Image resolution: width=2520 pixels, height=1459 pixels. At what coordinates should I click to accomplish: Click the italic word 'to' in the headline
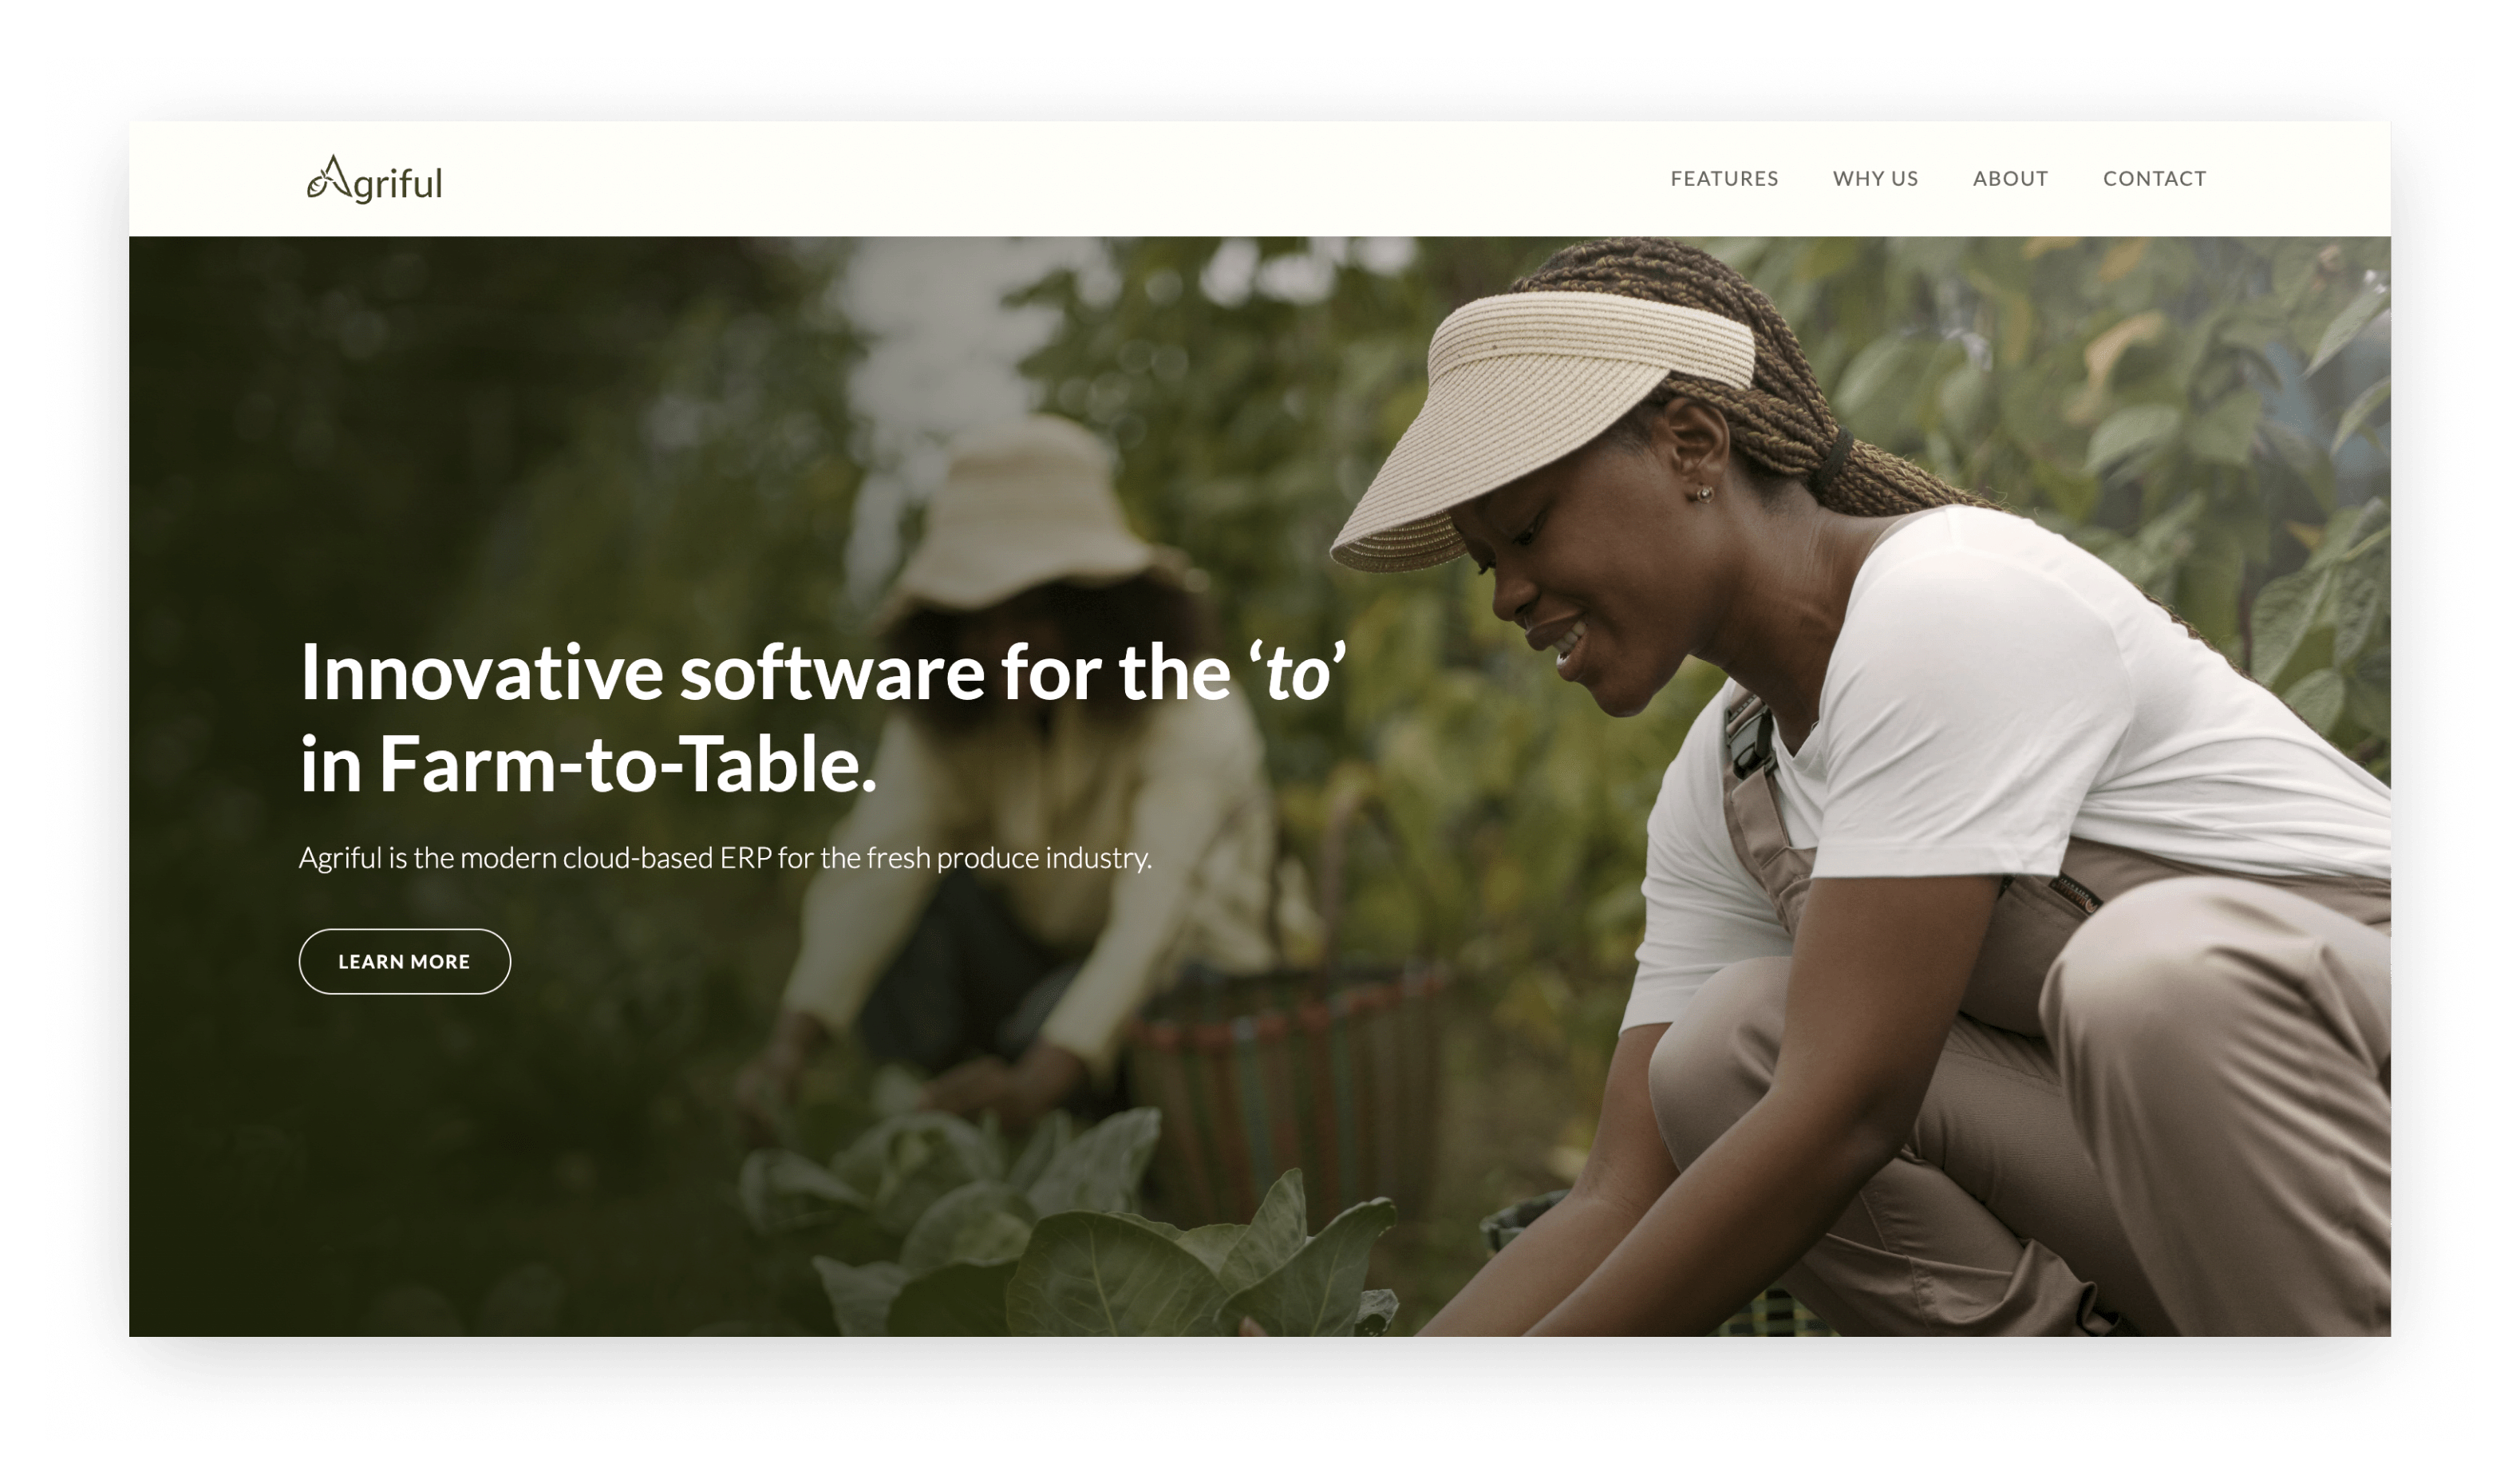click(x=1298, y=674)
